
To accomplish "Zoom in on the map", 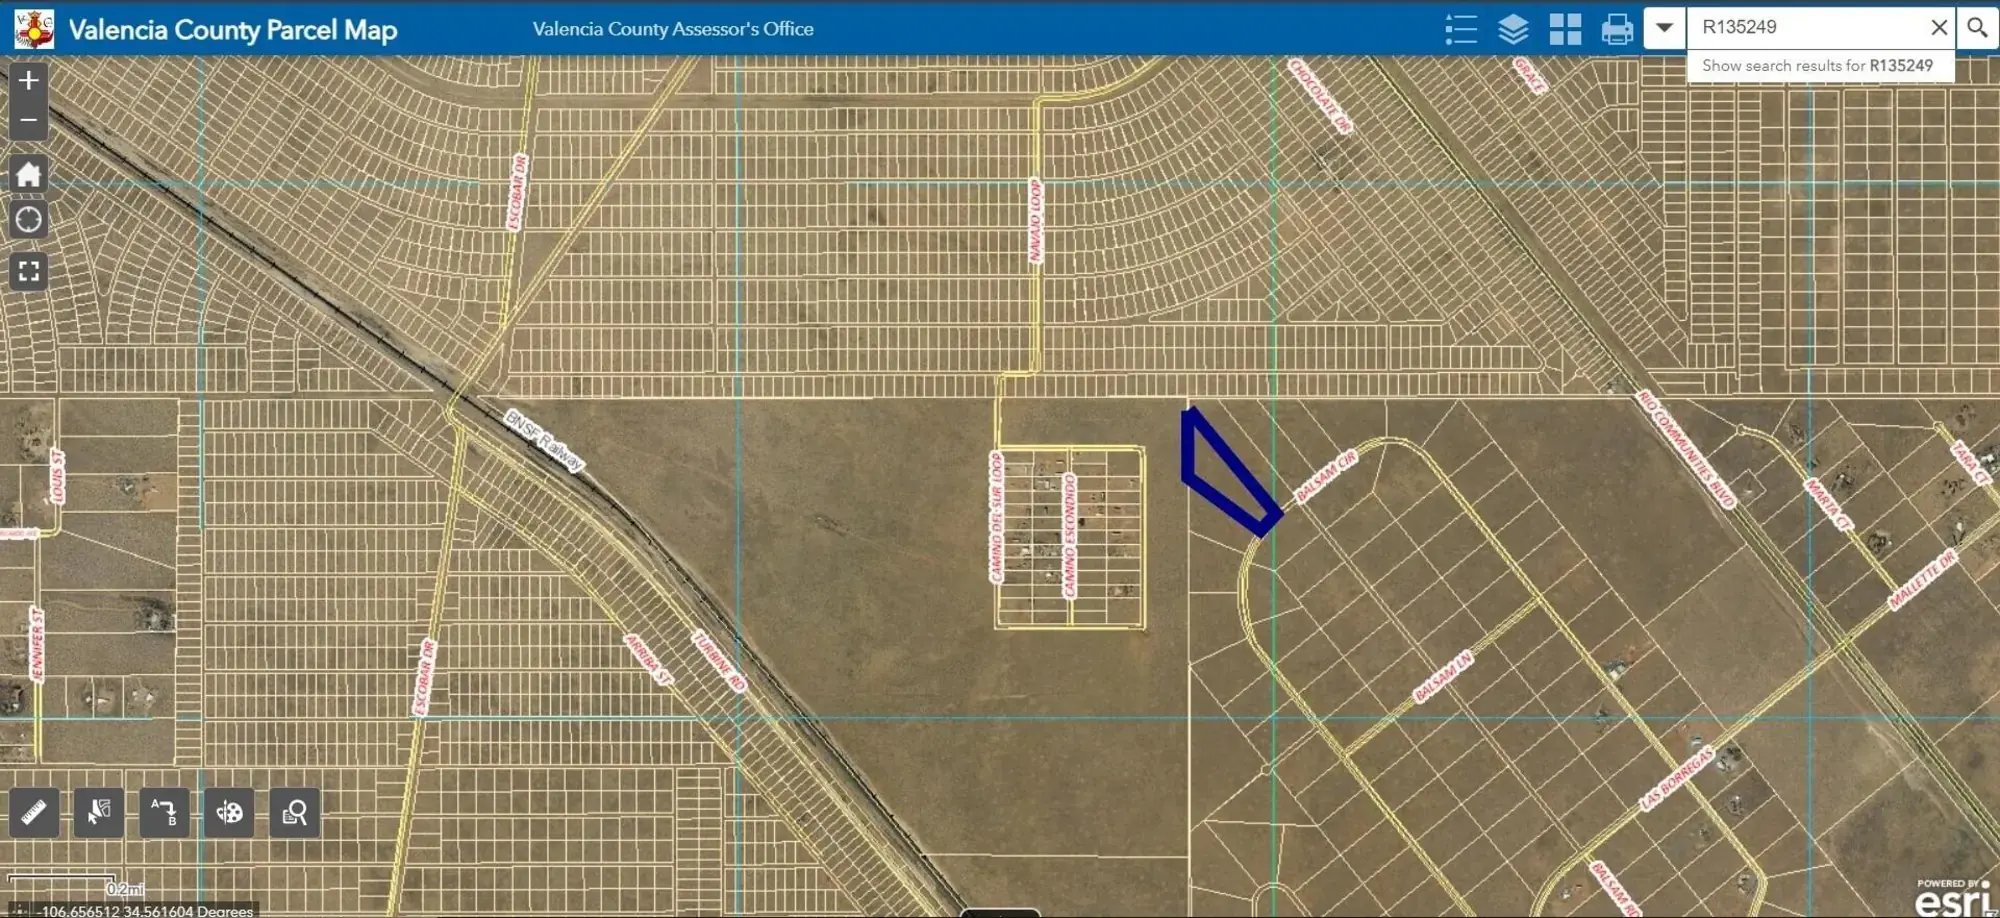I will [x=28, y=81].
